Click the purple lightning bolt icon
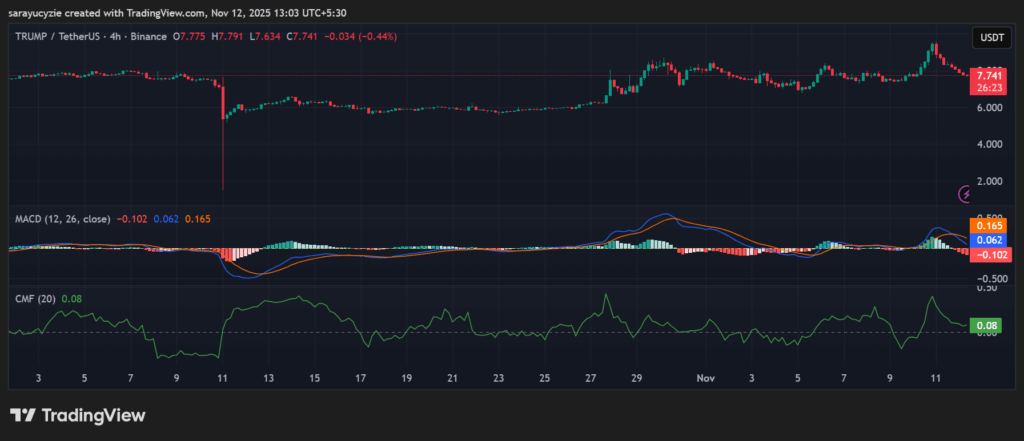This screenshot has height=441, width=1024. click(x=965, y=194)
